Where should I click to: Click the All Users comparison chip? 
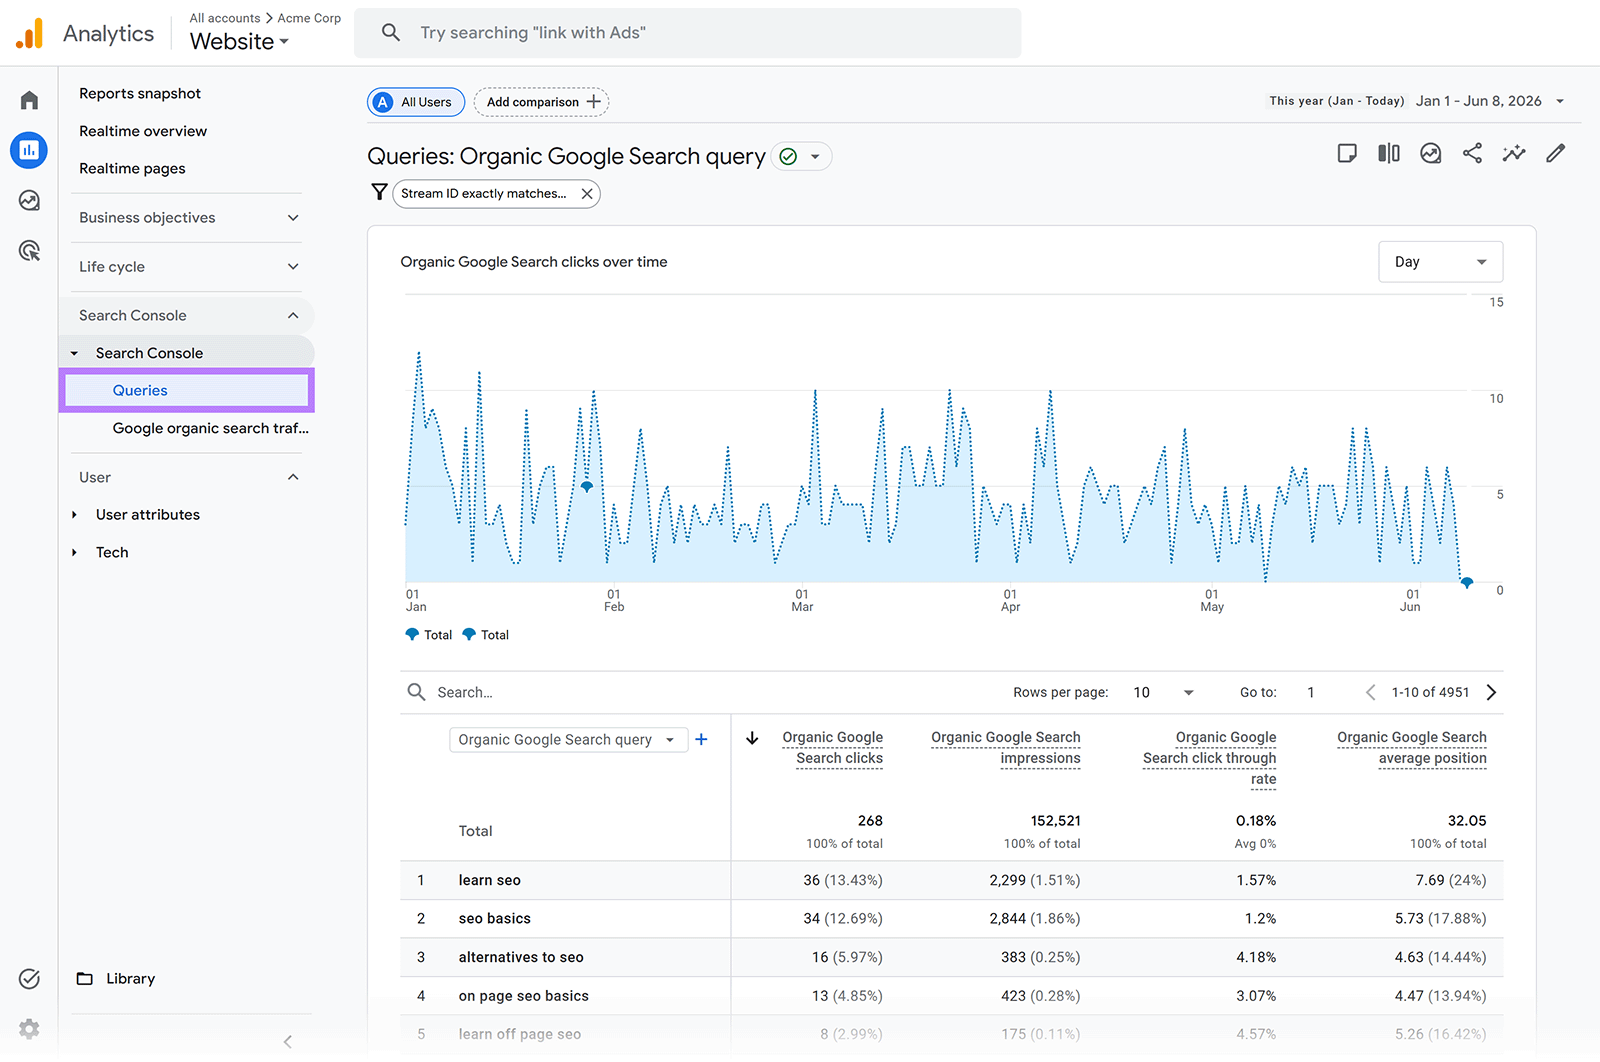pos(416,102)
